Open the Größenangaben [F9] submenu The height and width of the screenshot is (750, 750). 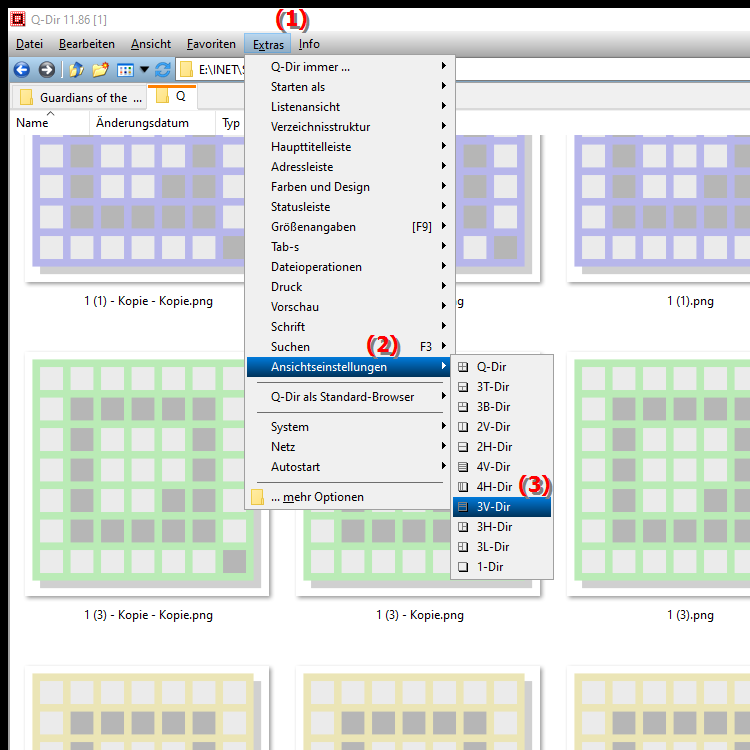349,227
